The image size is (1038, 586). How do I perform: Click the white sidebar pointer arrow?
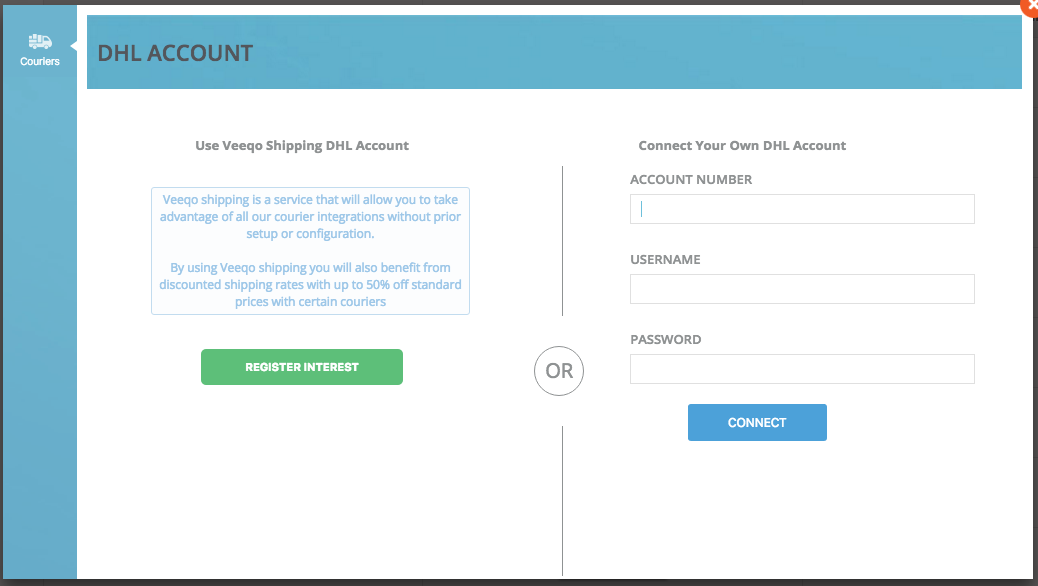coord(73,46)
